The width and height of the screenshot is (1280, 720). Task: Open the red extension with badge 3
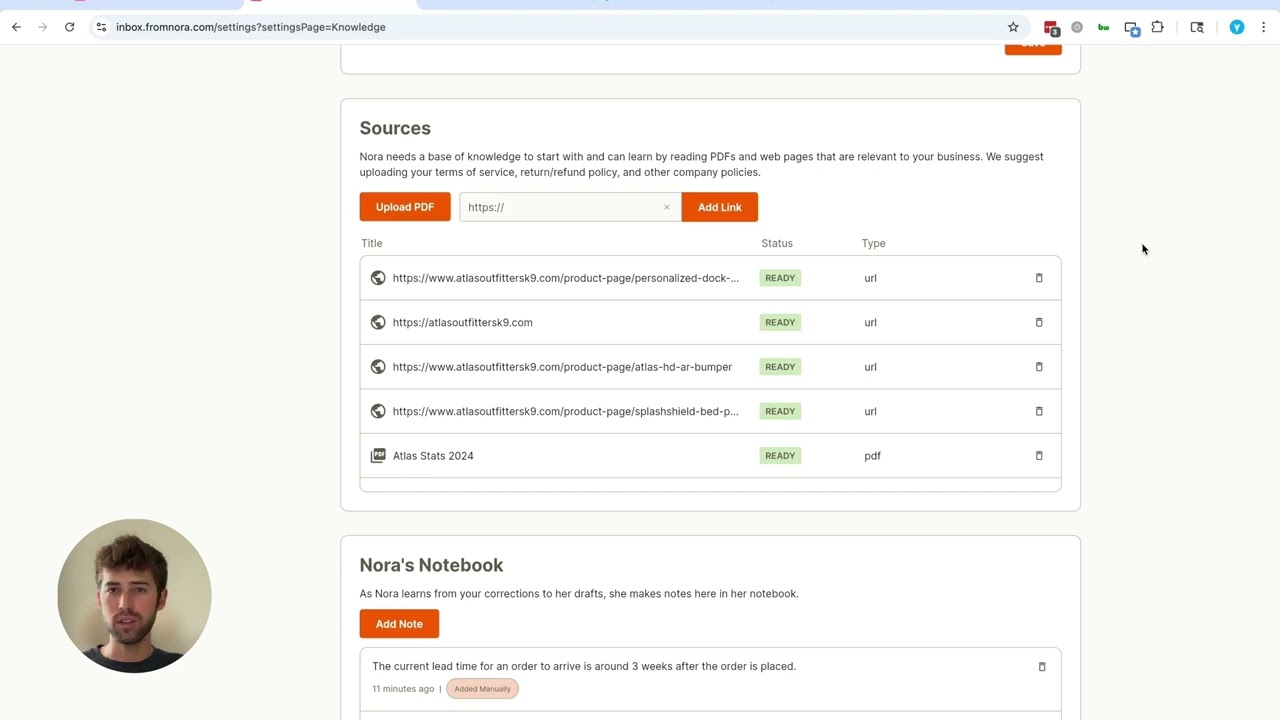point(1051,28)
